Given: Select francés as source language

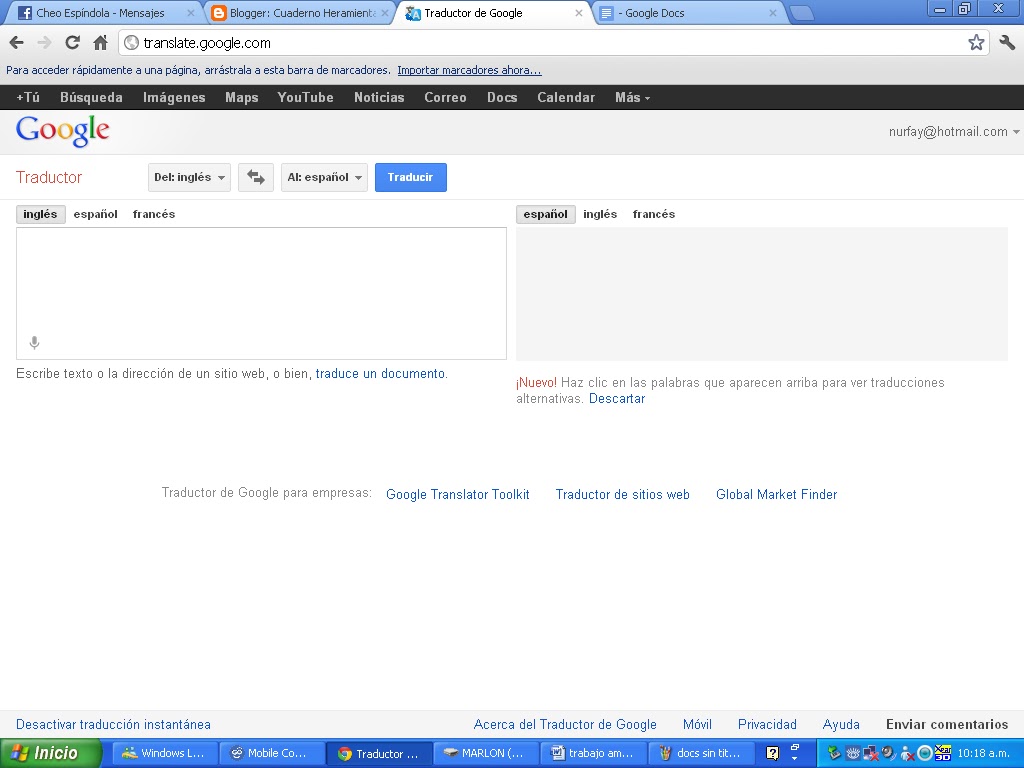Looking at the screenshot, I should pyautogui.click(x=154, y=214).
